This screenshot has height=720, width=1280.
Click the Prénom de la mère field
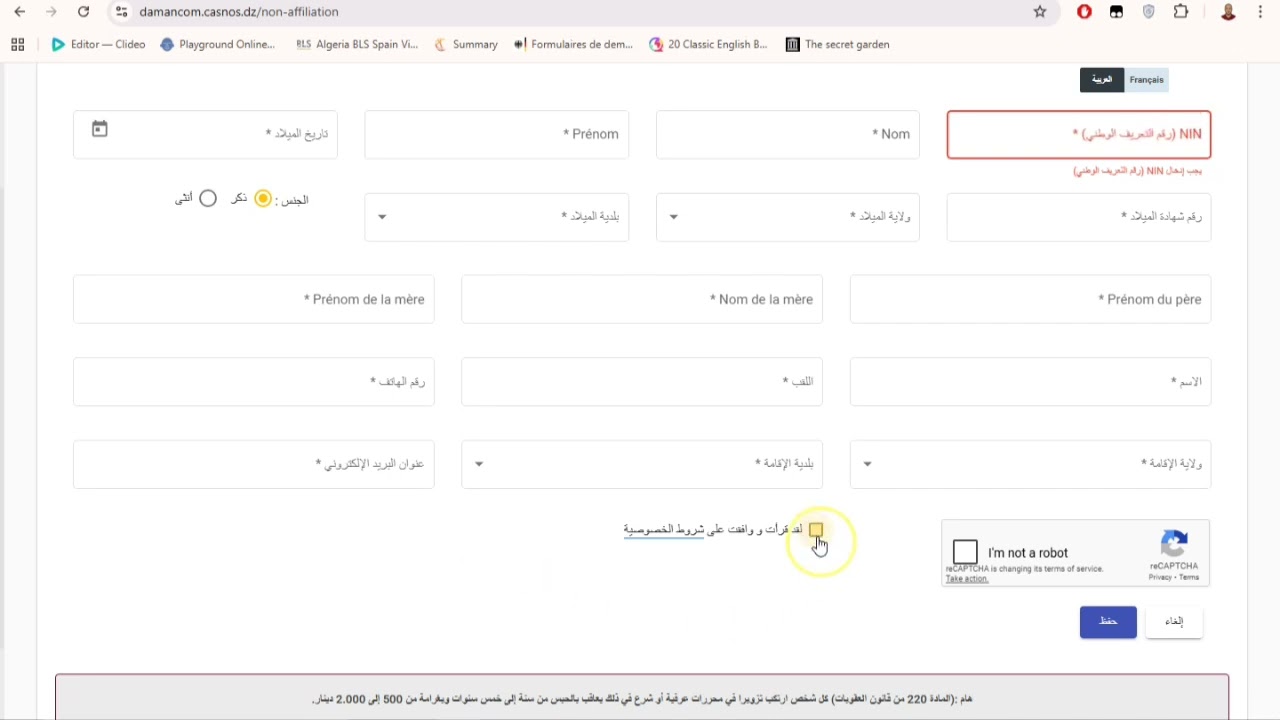pyautogui.click(x=254, y=299)
